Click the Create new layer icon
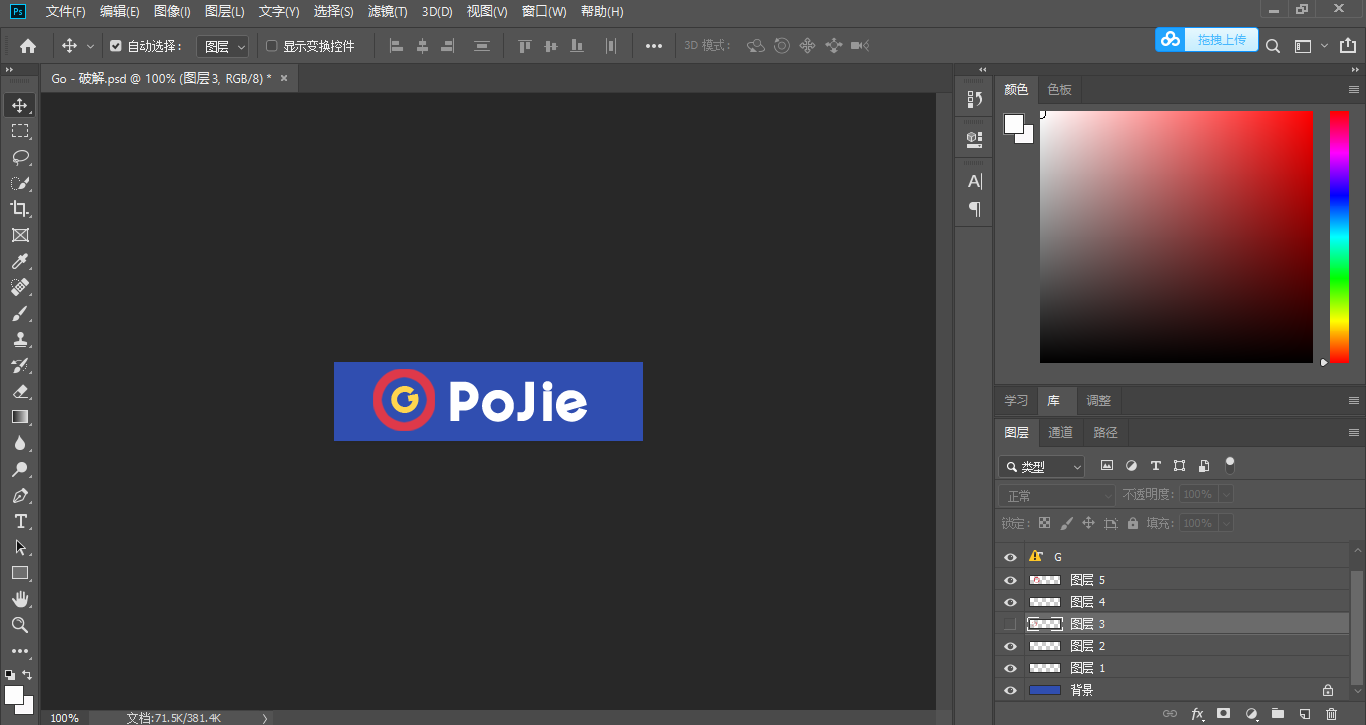The height and width of the screenshot is (725, 1366). pyautogui.click(x=1304, y=714)
